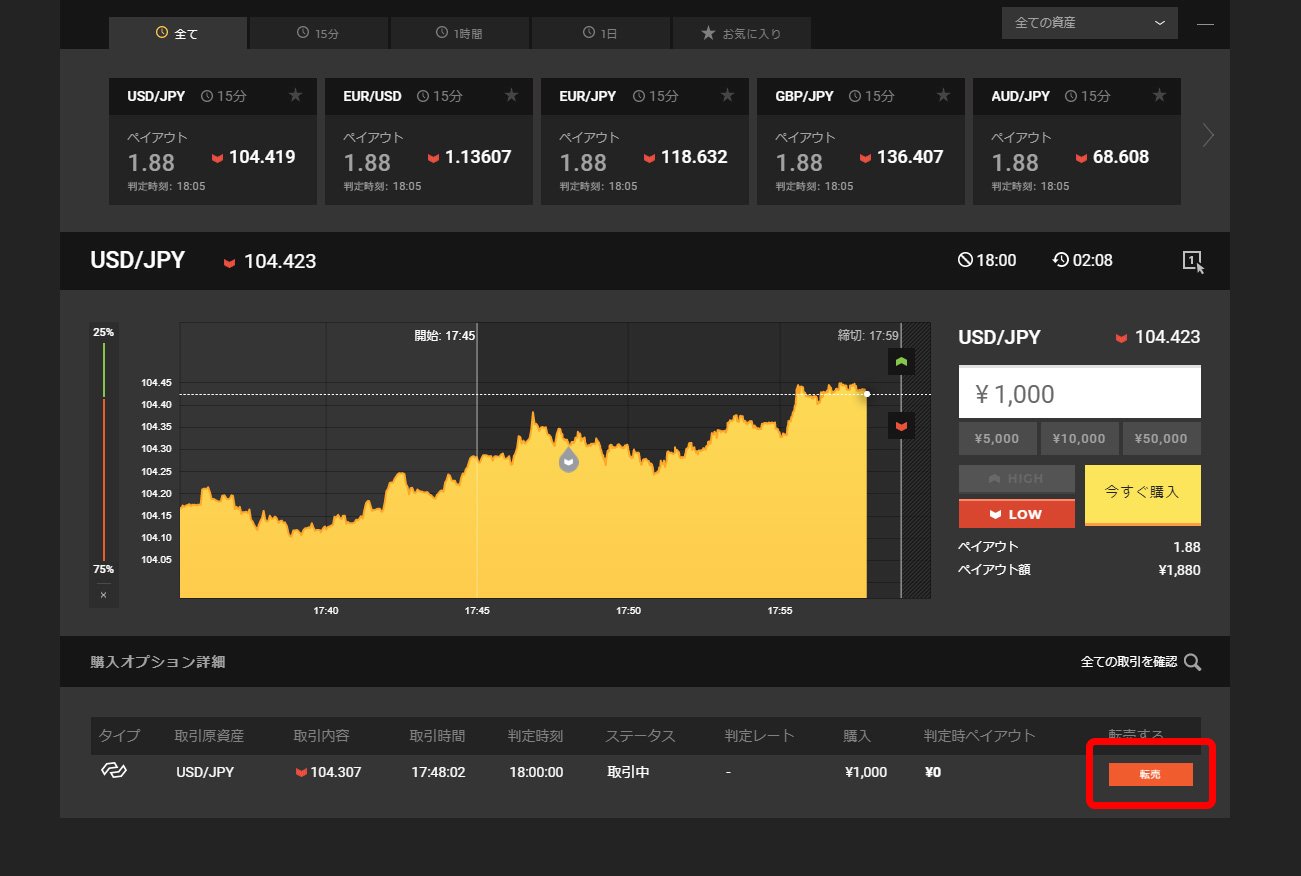The image size is (1301, 876).
Task: Select the AUD/JPY 15分 asset card
Action: [1077, 141]
